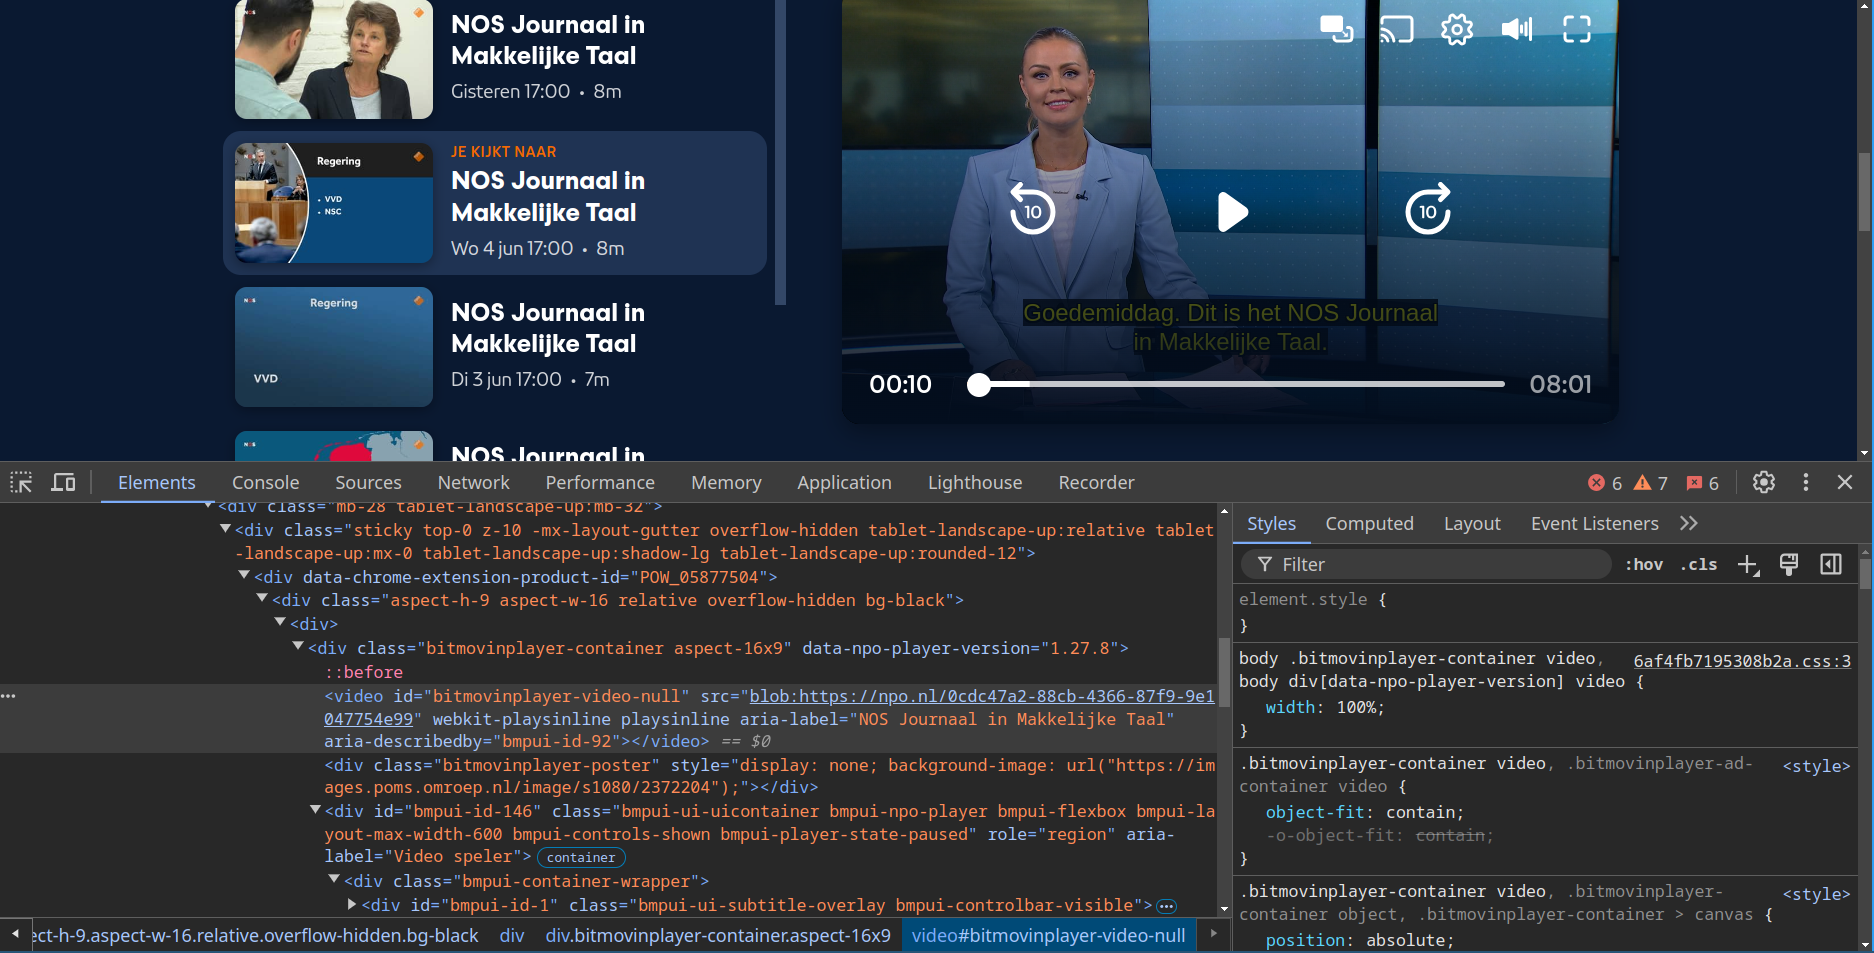Click the container badge in DOM tree

tap(581, 858)
